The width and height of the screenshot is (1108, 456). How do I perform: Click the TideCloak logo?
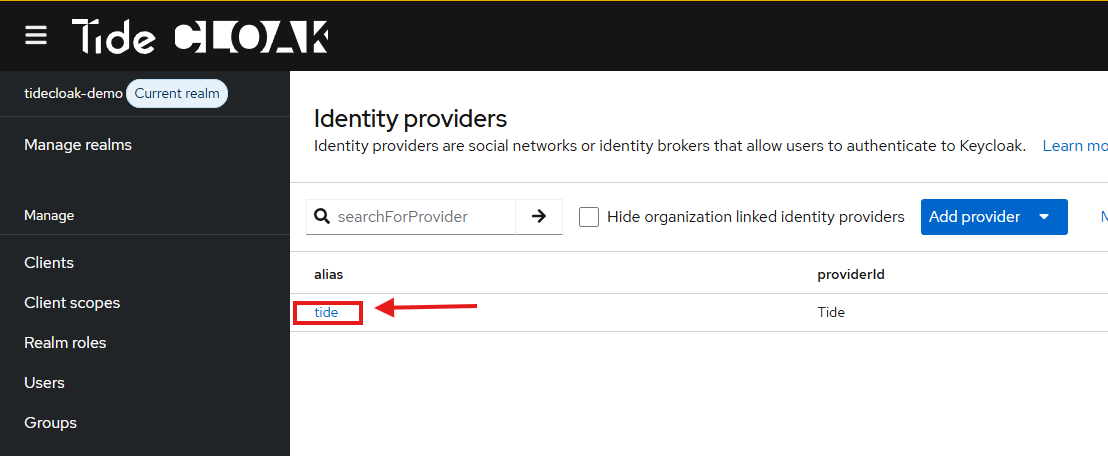click(x=200, y=37)
